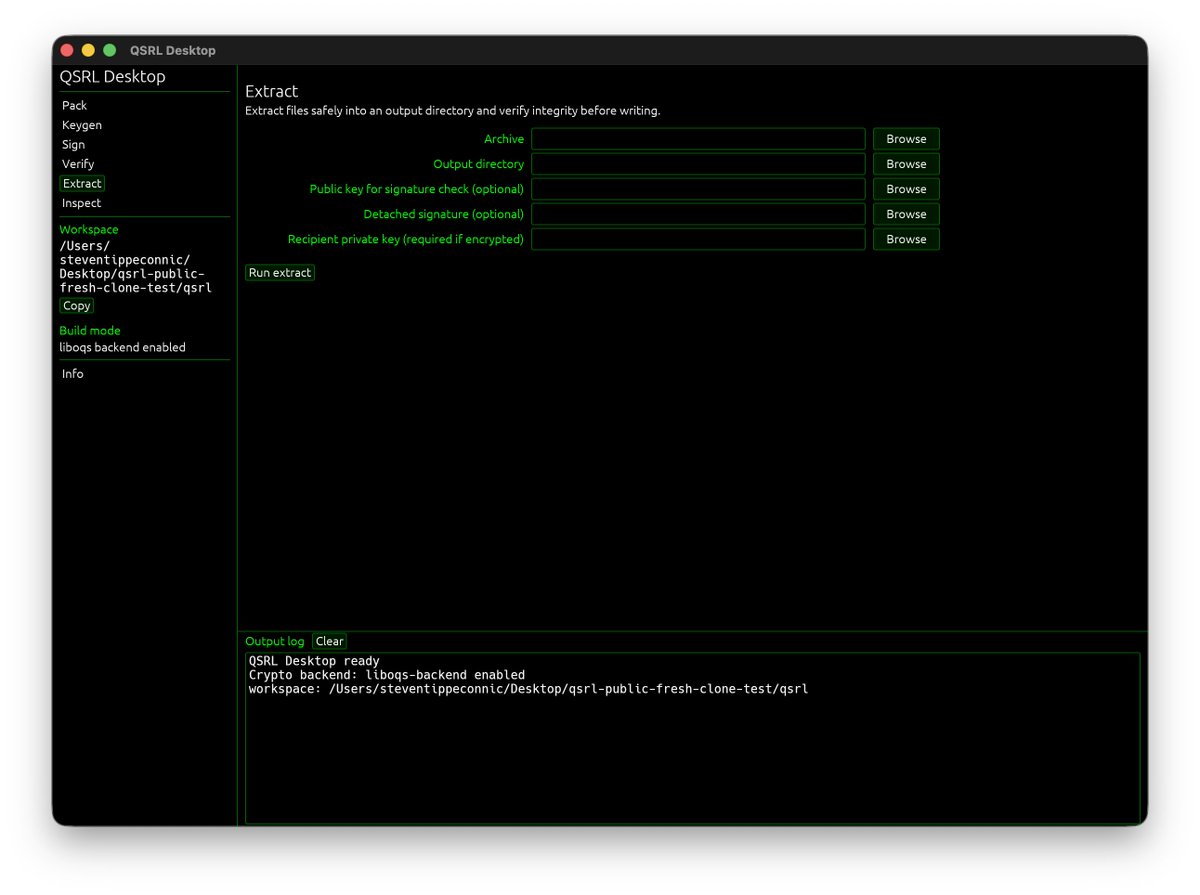The image size is (1200, 895).
Task: Click the 'Crypto backend: liboqs-backend enabled' log line
Action: click(387, 675)
